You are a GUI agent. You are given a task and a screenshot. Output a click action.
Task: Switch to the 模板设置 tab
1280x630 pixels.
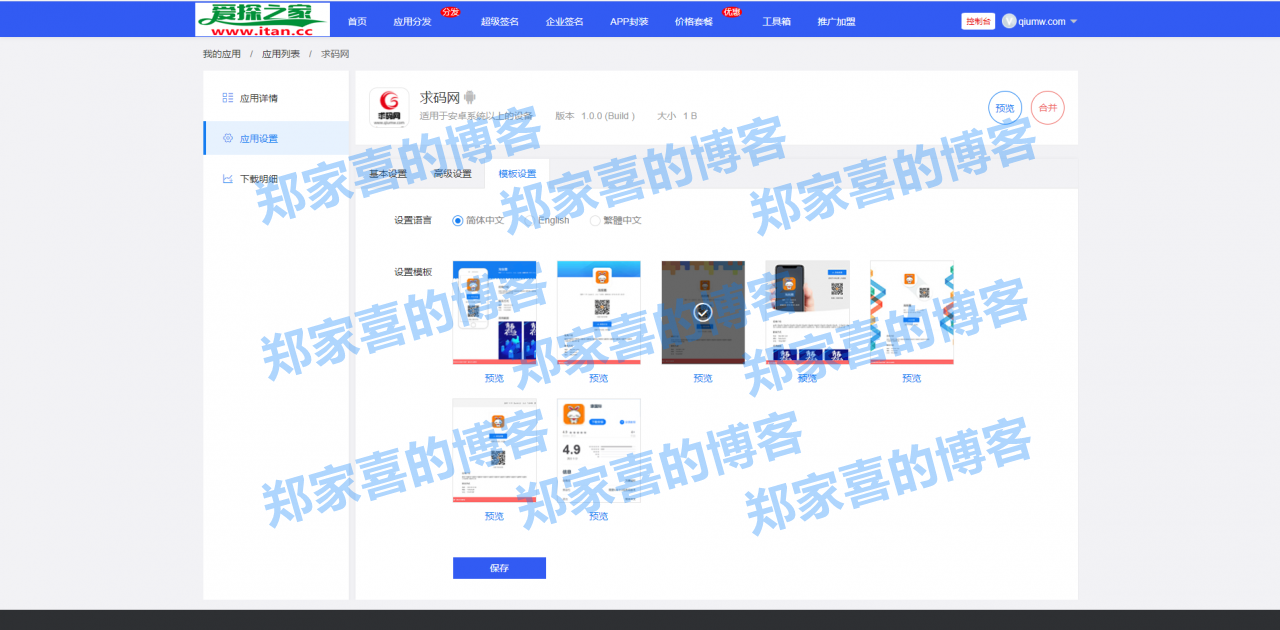click(x=517, y=174)
